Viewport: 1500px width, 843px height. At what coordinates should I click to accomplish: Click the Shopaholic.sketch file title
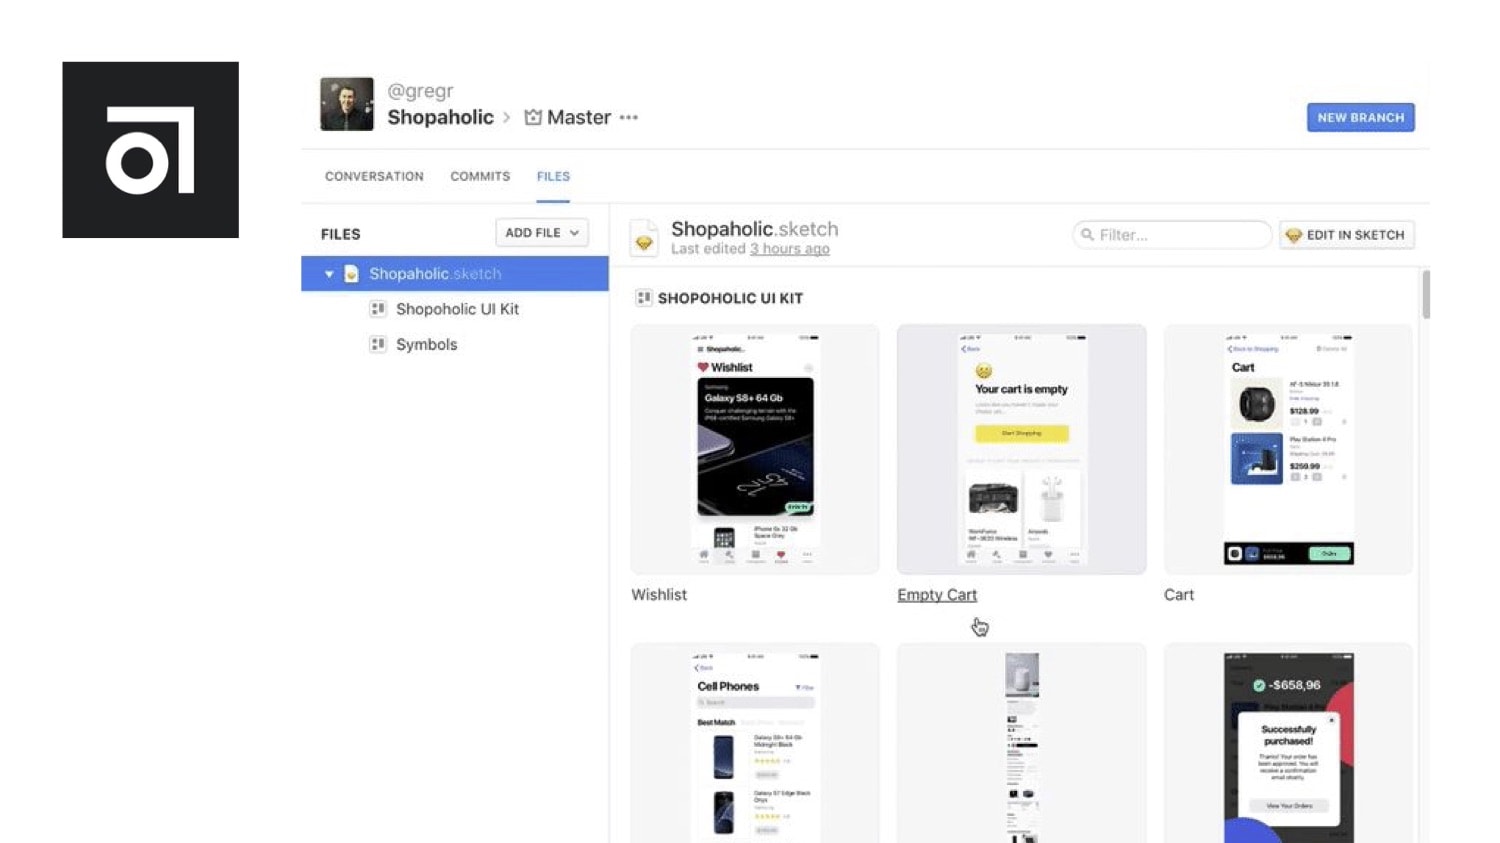(x=755, y=229)
